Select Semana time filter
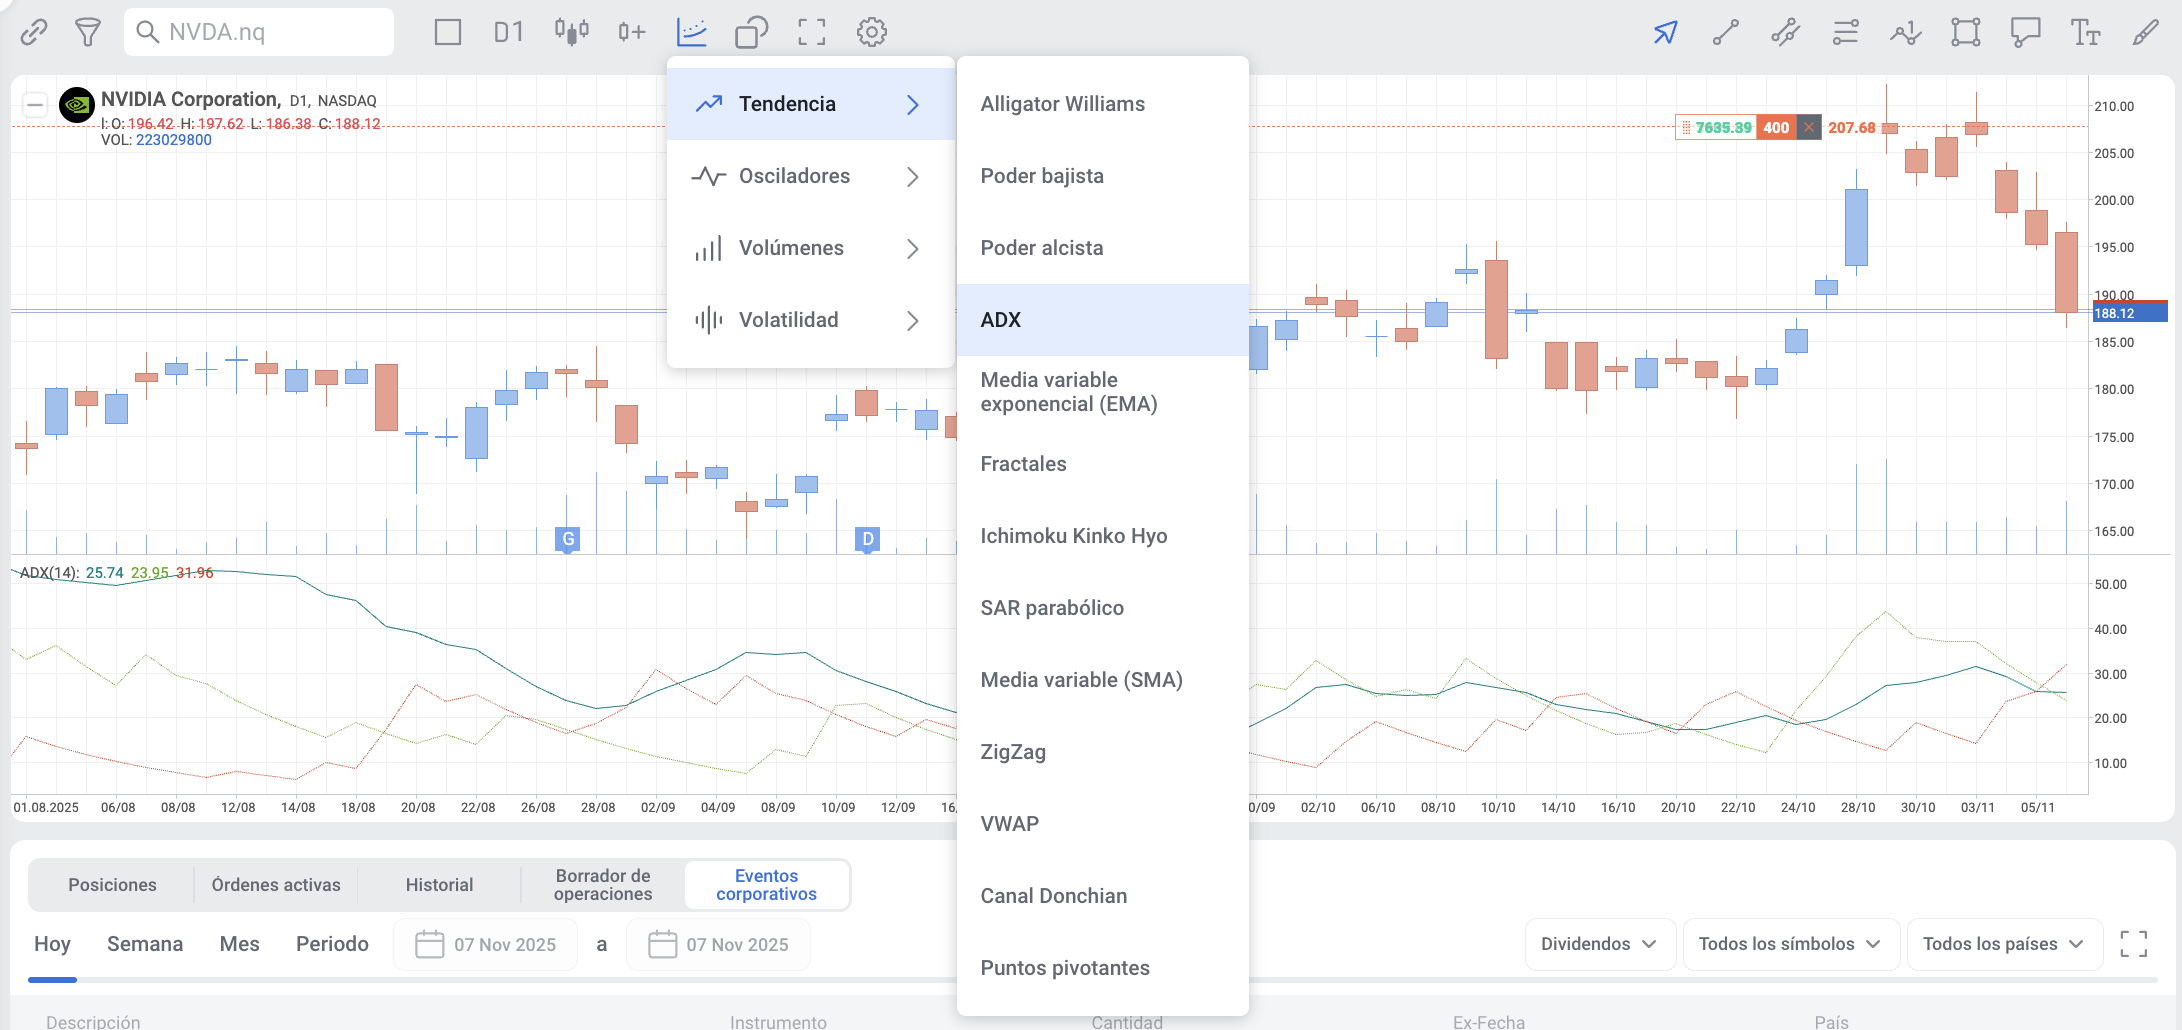 [x=145, y=944]
